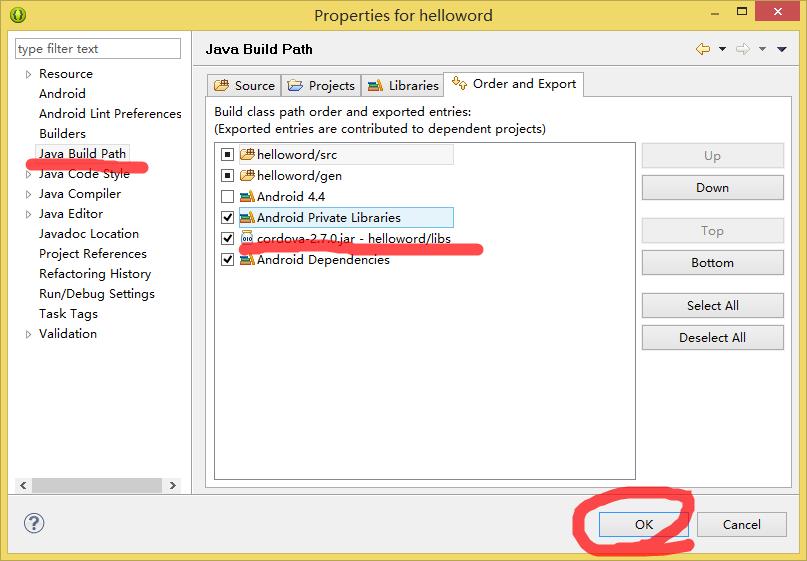Check the Android 4.4 checkbox
This screenshot has height=561, width=807.
coord(227,197)
